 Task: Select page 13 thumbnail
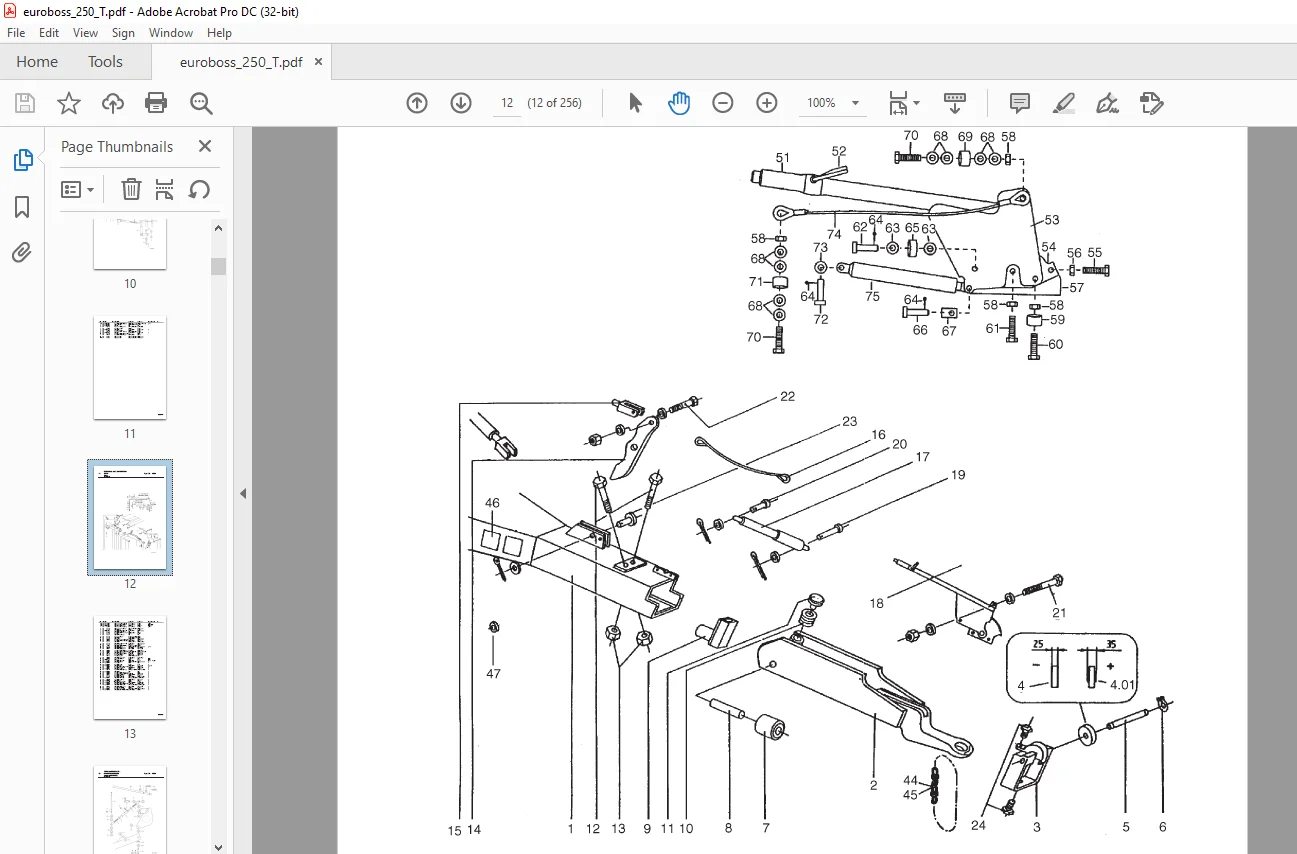[130, 667]
